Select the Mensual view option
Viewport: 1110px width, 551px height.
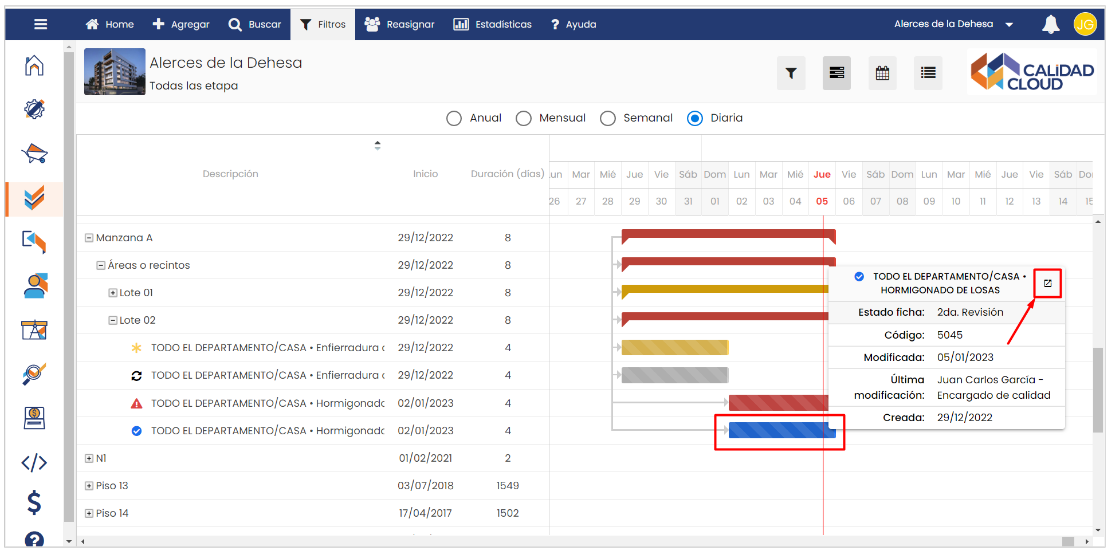(x=523, y=118)
